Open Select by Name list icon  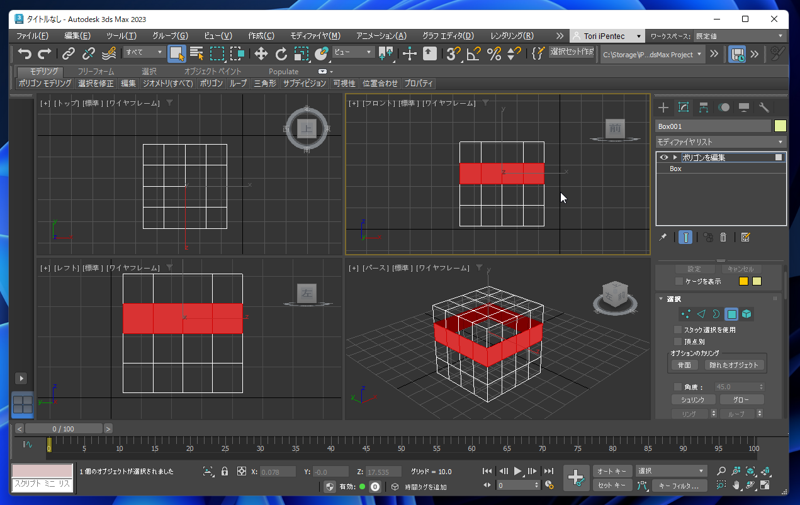196,54
